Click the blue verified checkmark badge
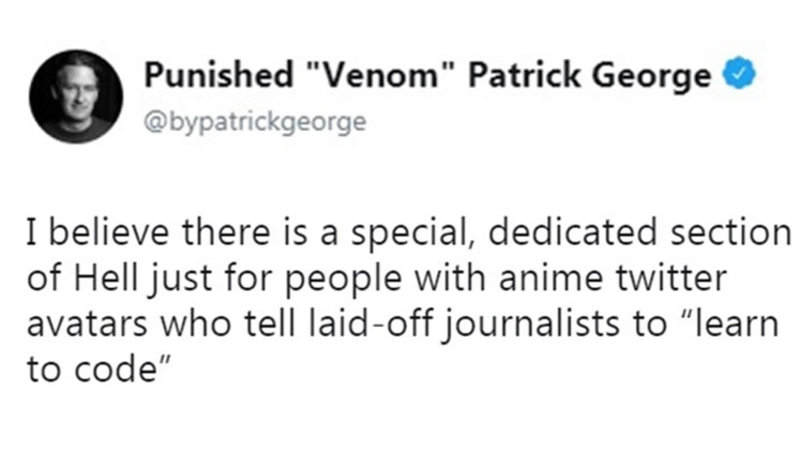 coord(739,73)
